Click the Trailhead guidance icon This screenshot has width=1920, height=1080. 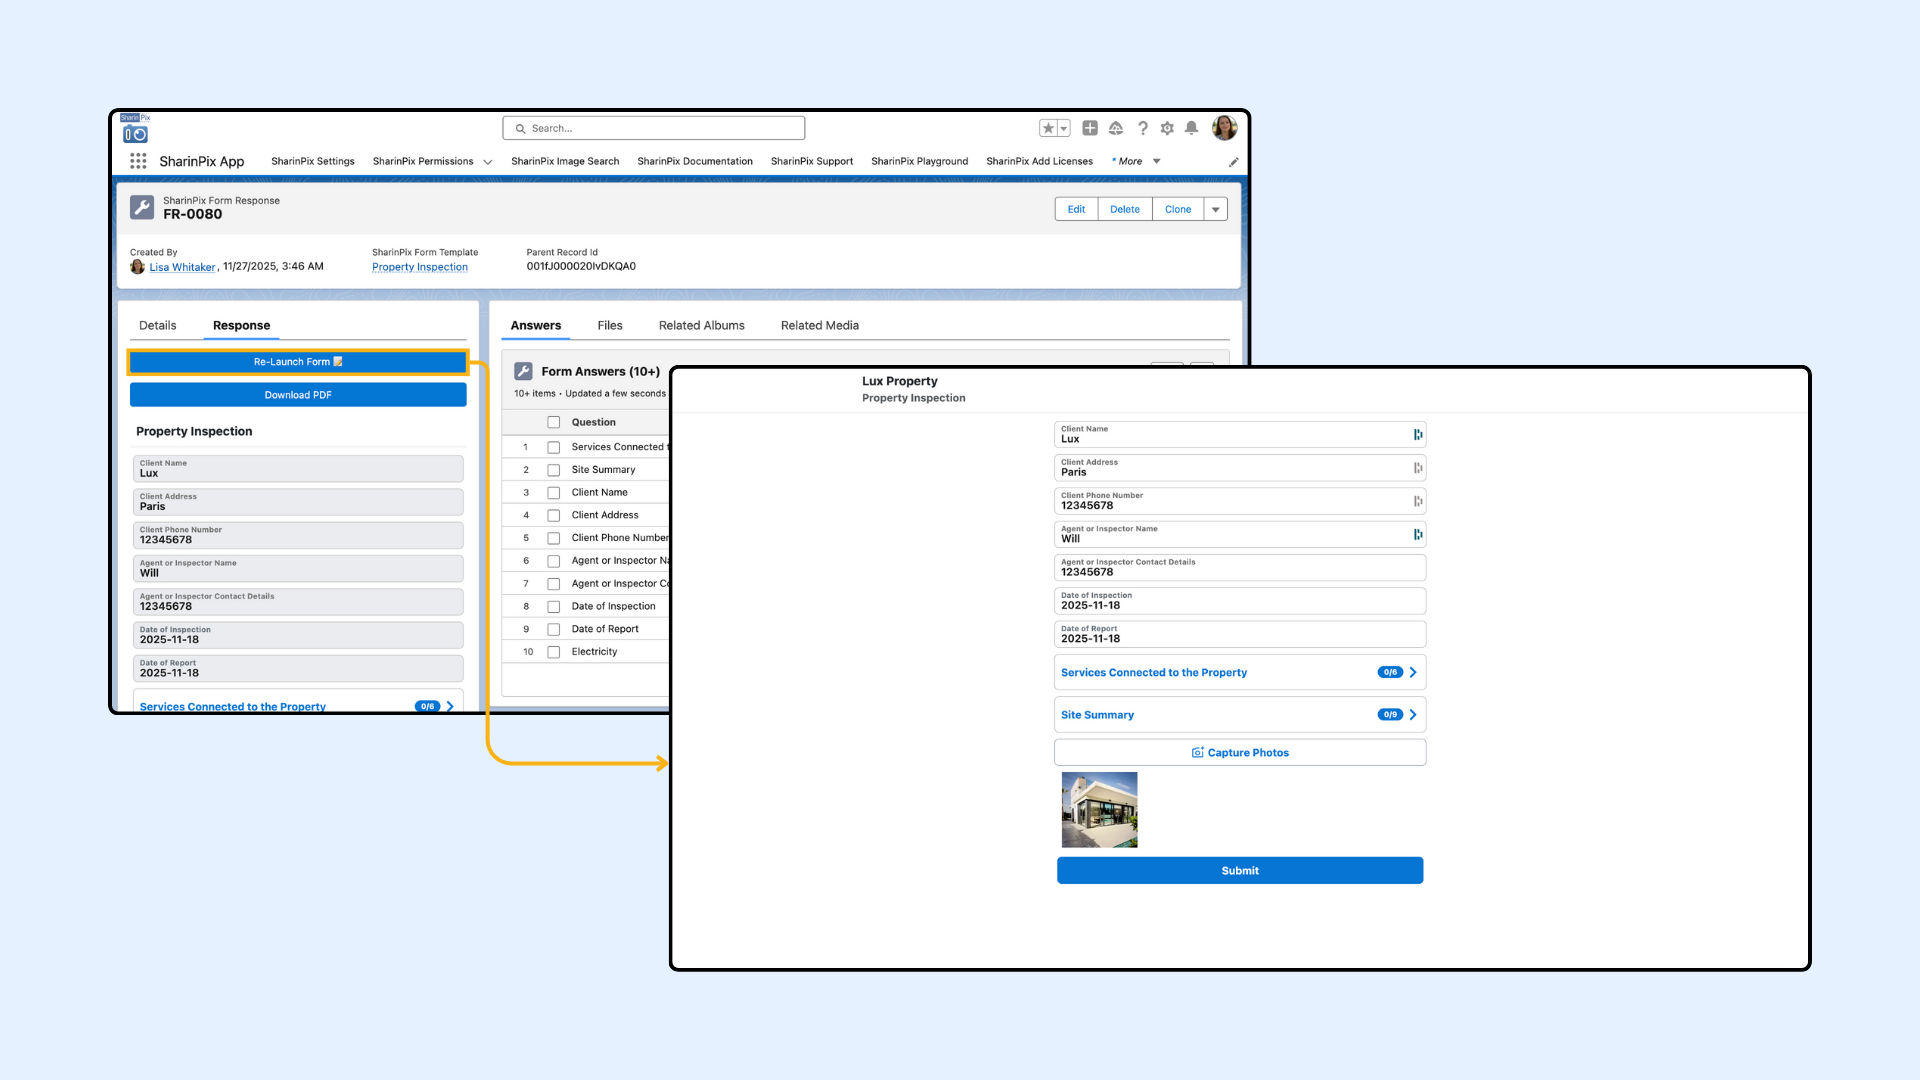tap(1116, 128)
